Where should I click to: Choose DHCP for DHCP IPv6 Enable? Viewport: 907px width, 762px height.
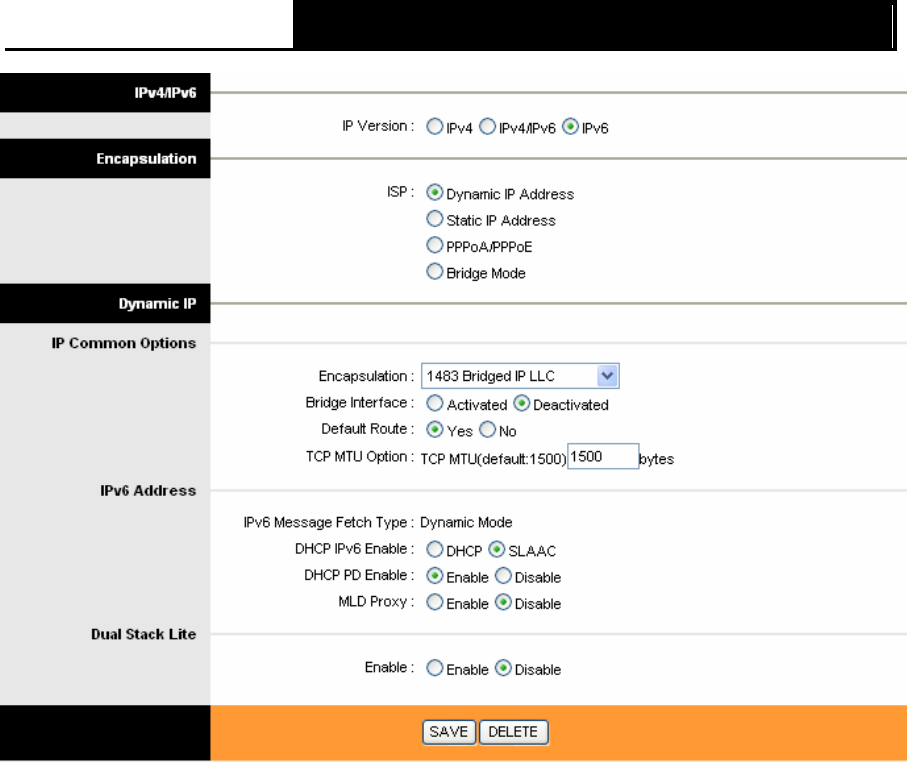coord(434,549)
